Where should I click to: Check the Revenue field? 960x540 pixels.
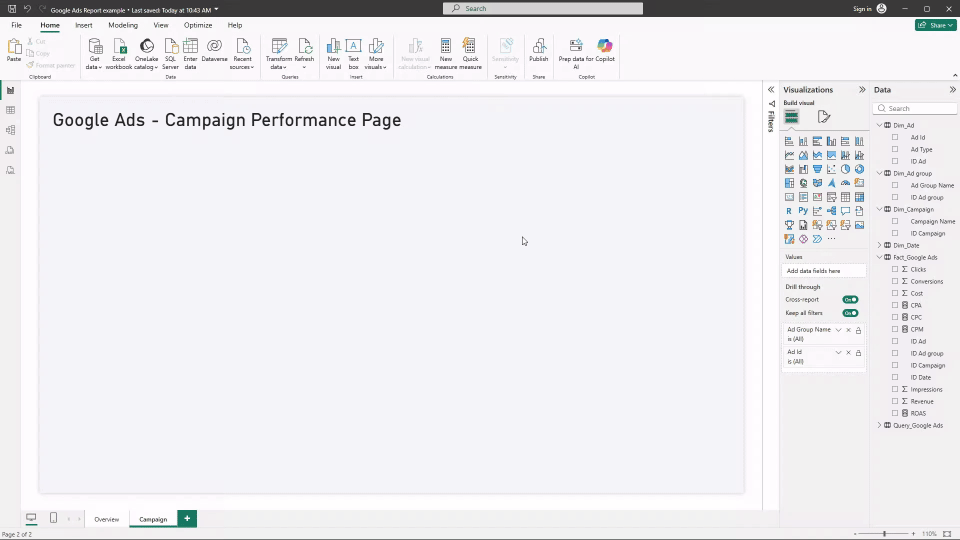point(895,402)
